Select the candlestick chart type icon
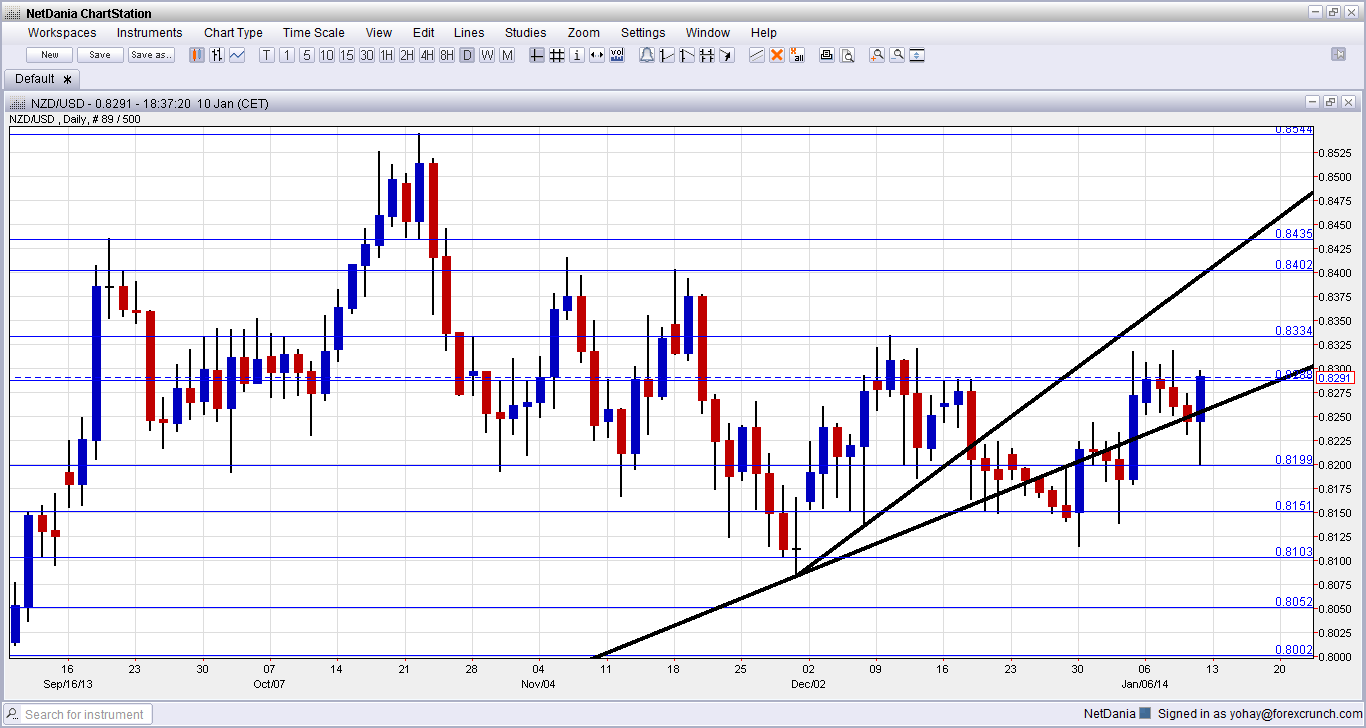The height and width of the screenshot is (728, 1366). (x=197, y=55)
